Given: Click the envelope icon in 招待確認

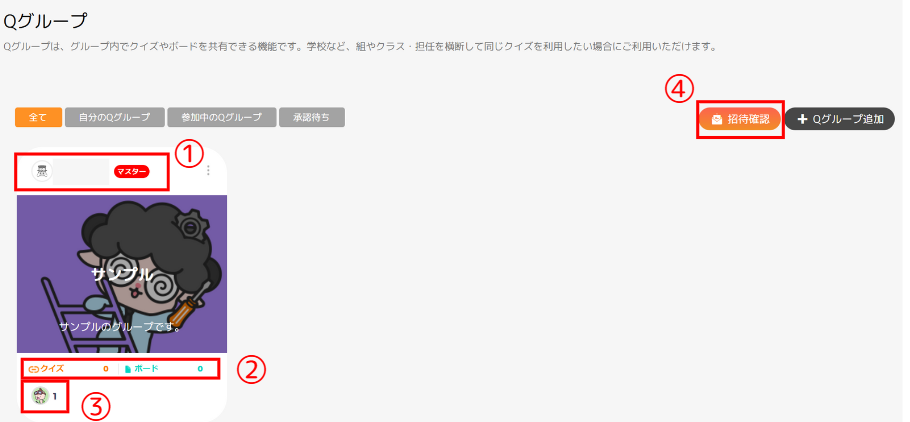Looking at the screenshot, I should (717, 120).
